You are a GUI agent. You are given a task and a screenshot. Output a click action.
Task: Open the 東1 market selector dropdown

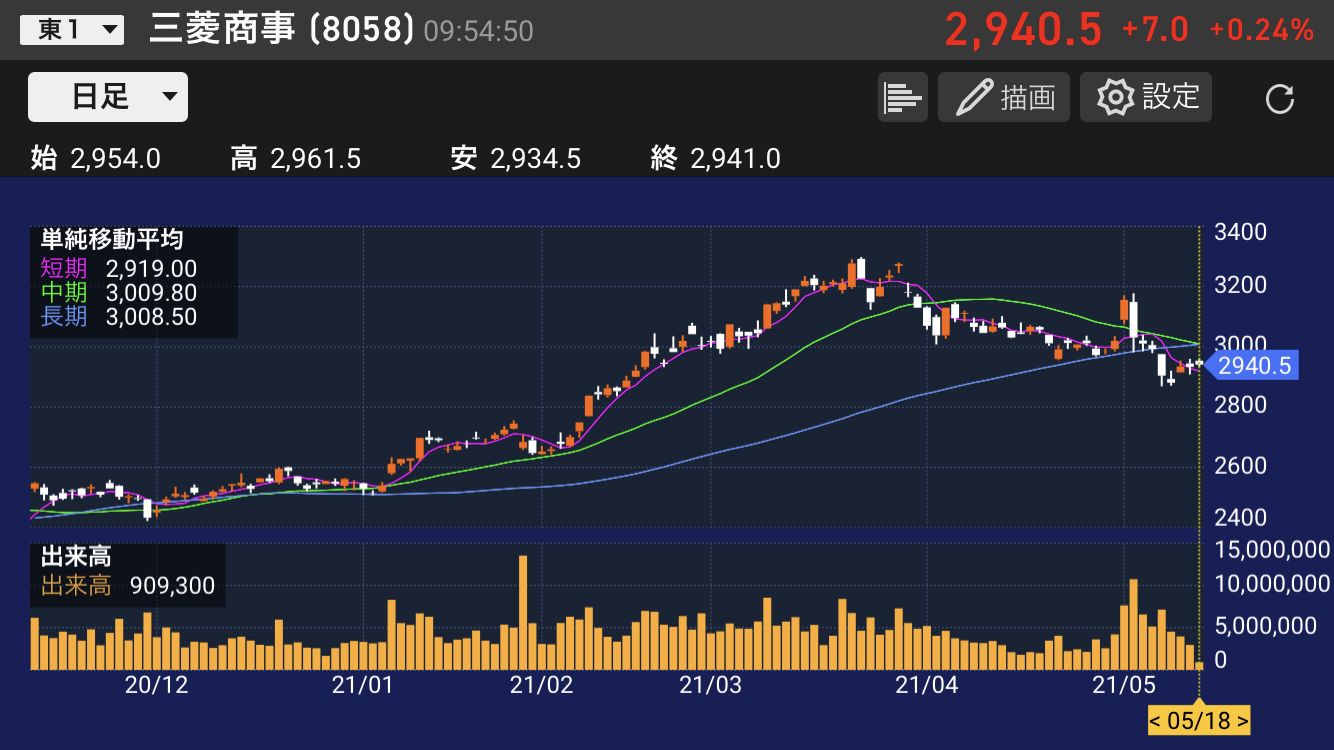pyautogui.click(x=72, y=30)
